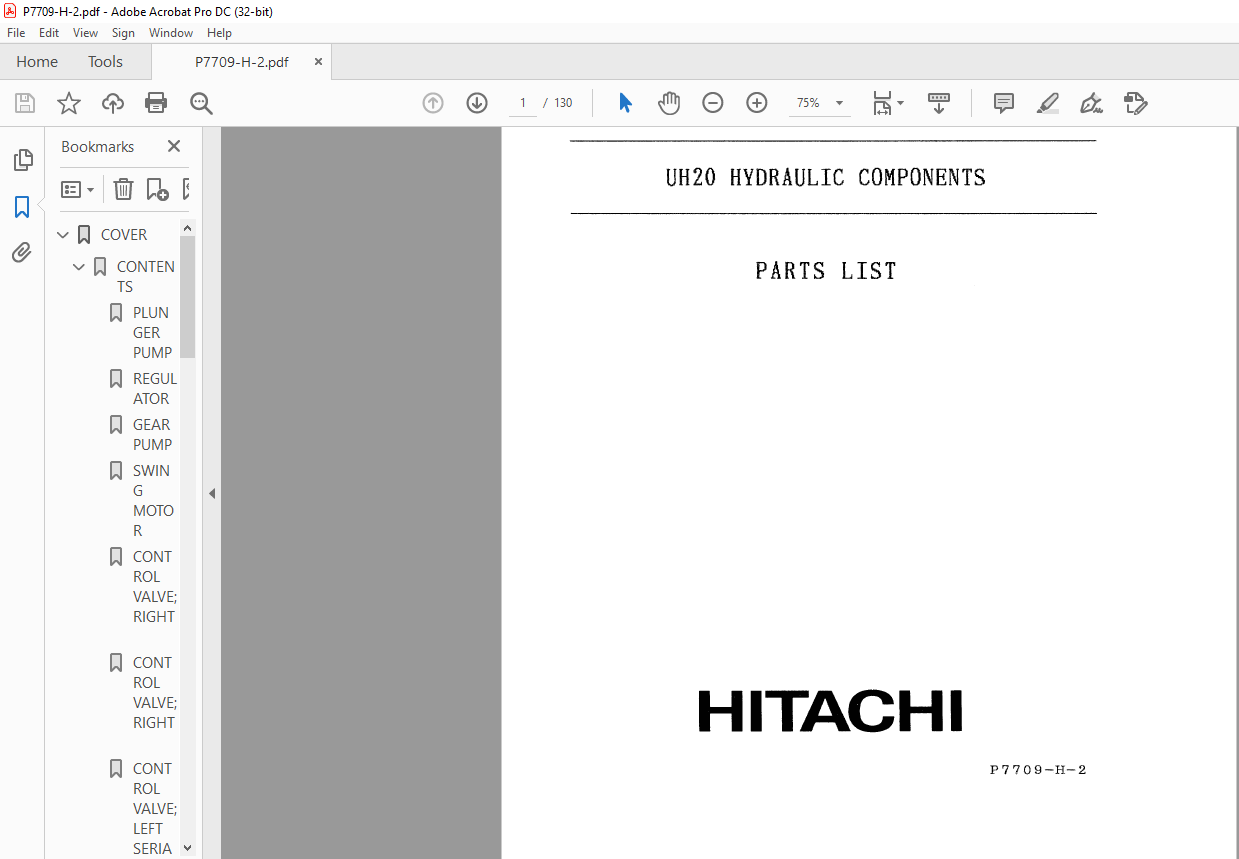The width and height of the screenshot is (1239, 859).
Task: Close the Bookmarks panel
Action: tap(174, 146)
